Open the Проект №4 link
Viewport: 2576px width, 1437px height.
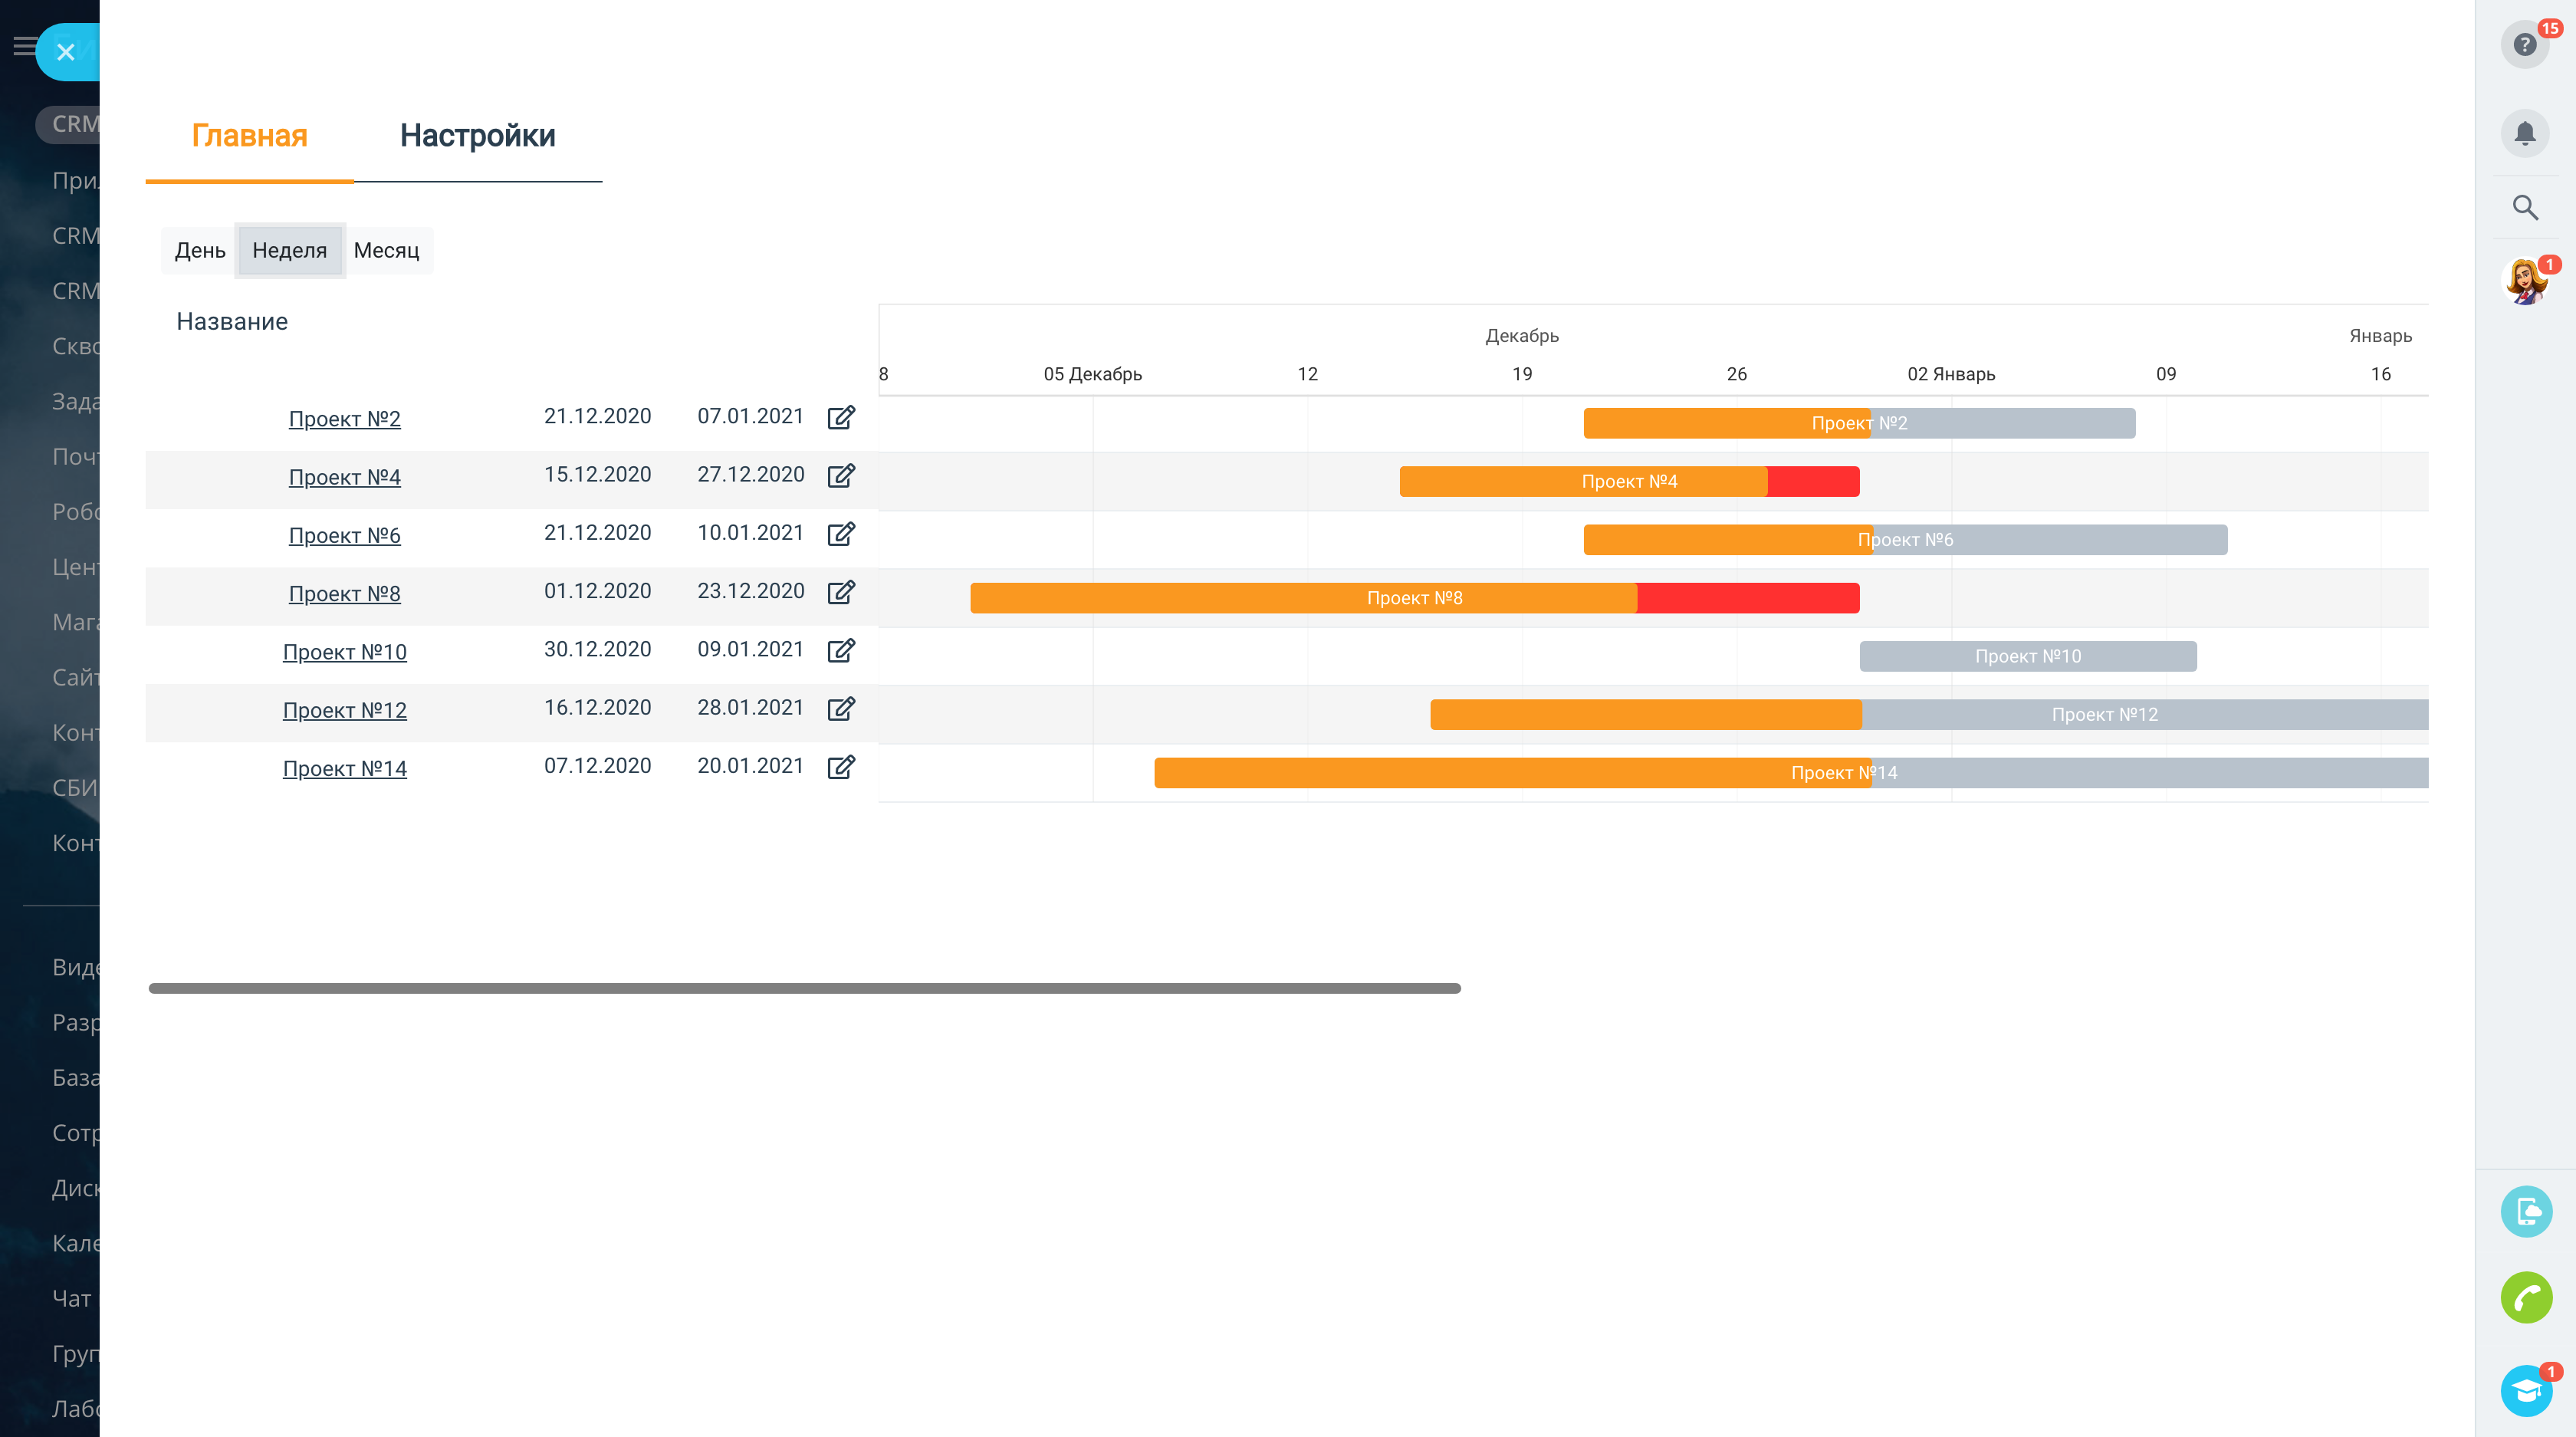tap(344, 477)
